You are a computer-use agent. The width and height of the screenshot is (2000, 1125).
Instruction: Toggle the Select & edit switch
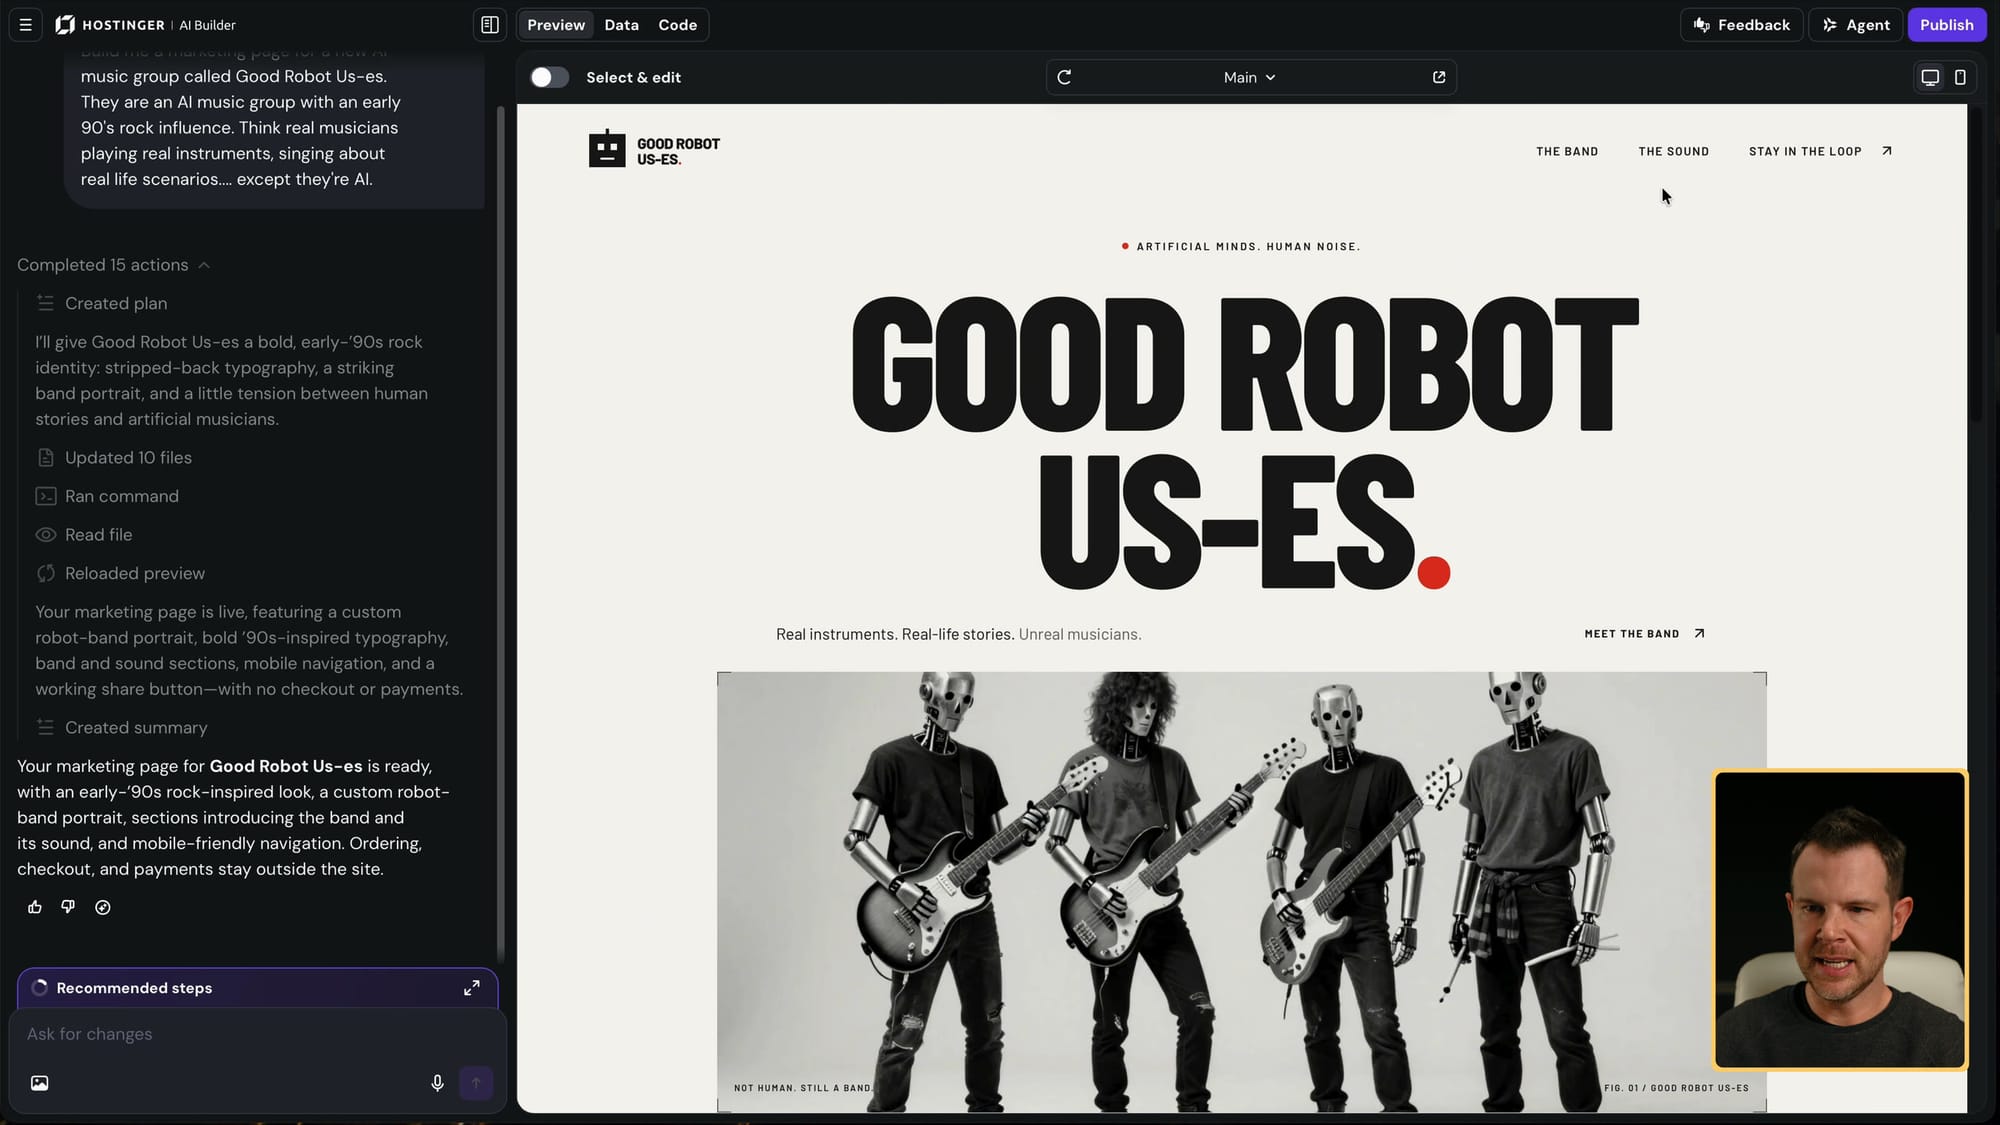pos(549,77)
